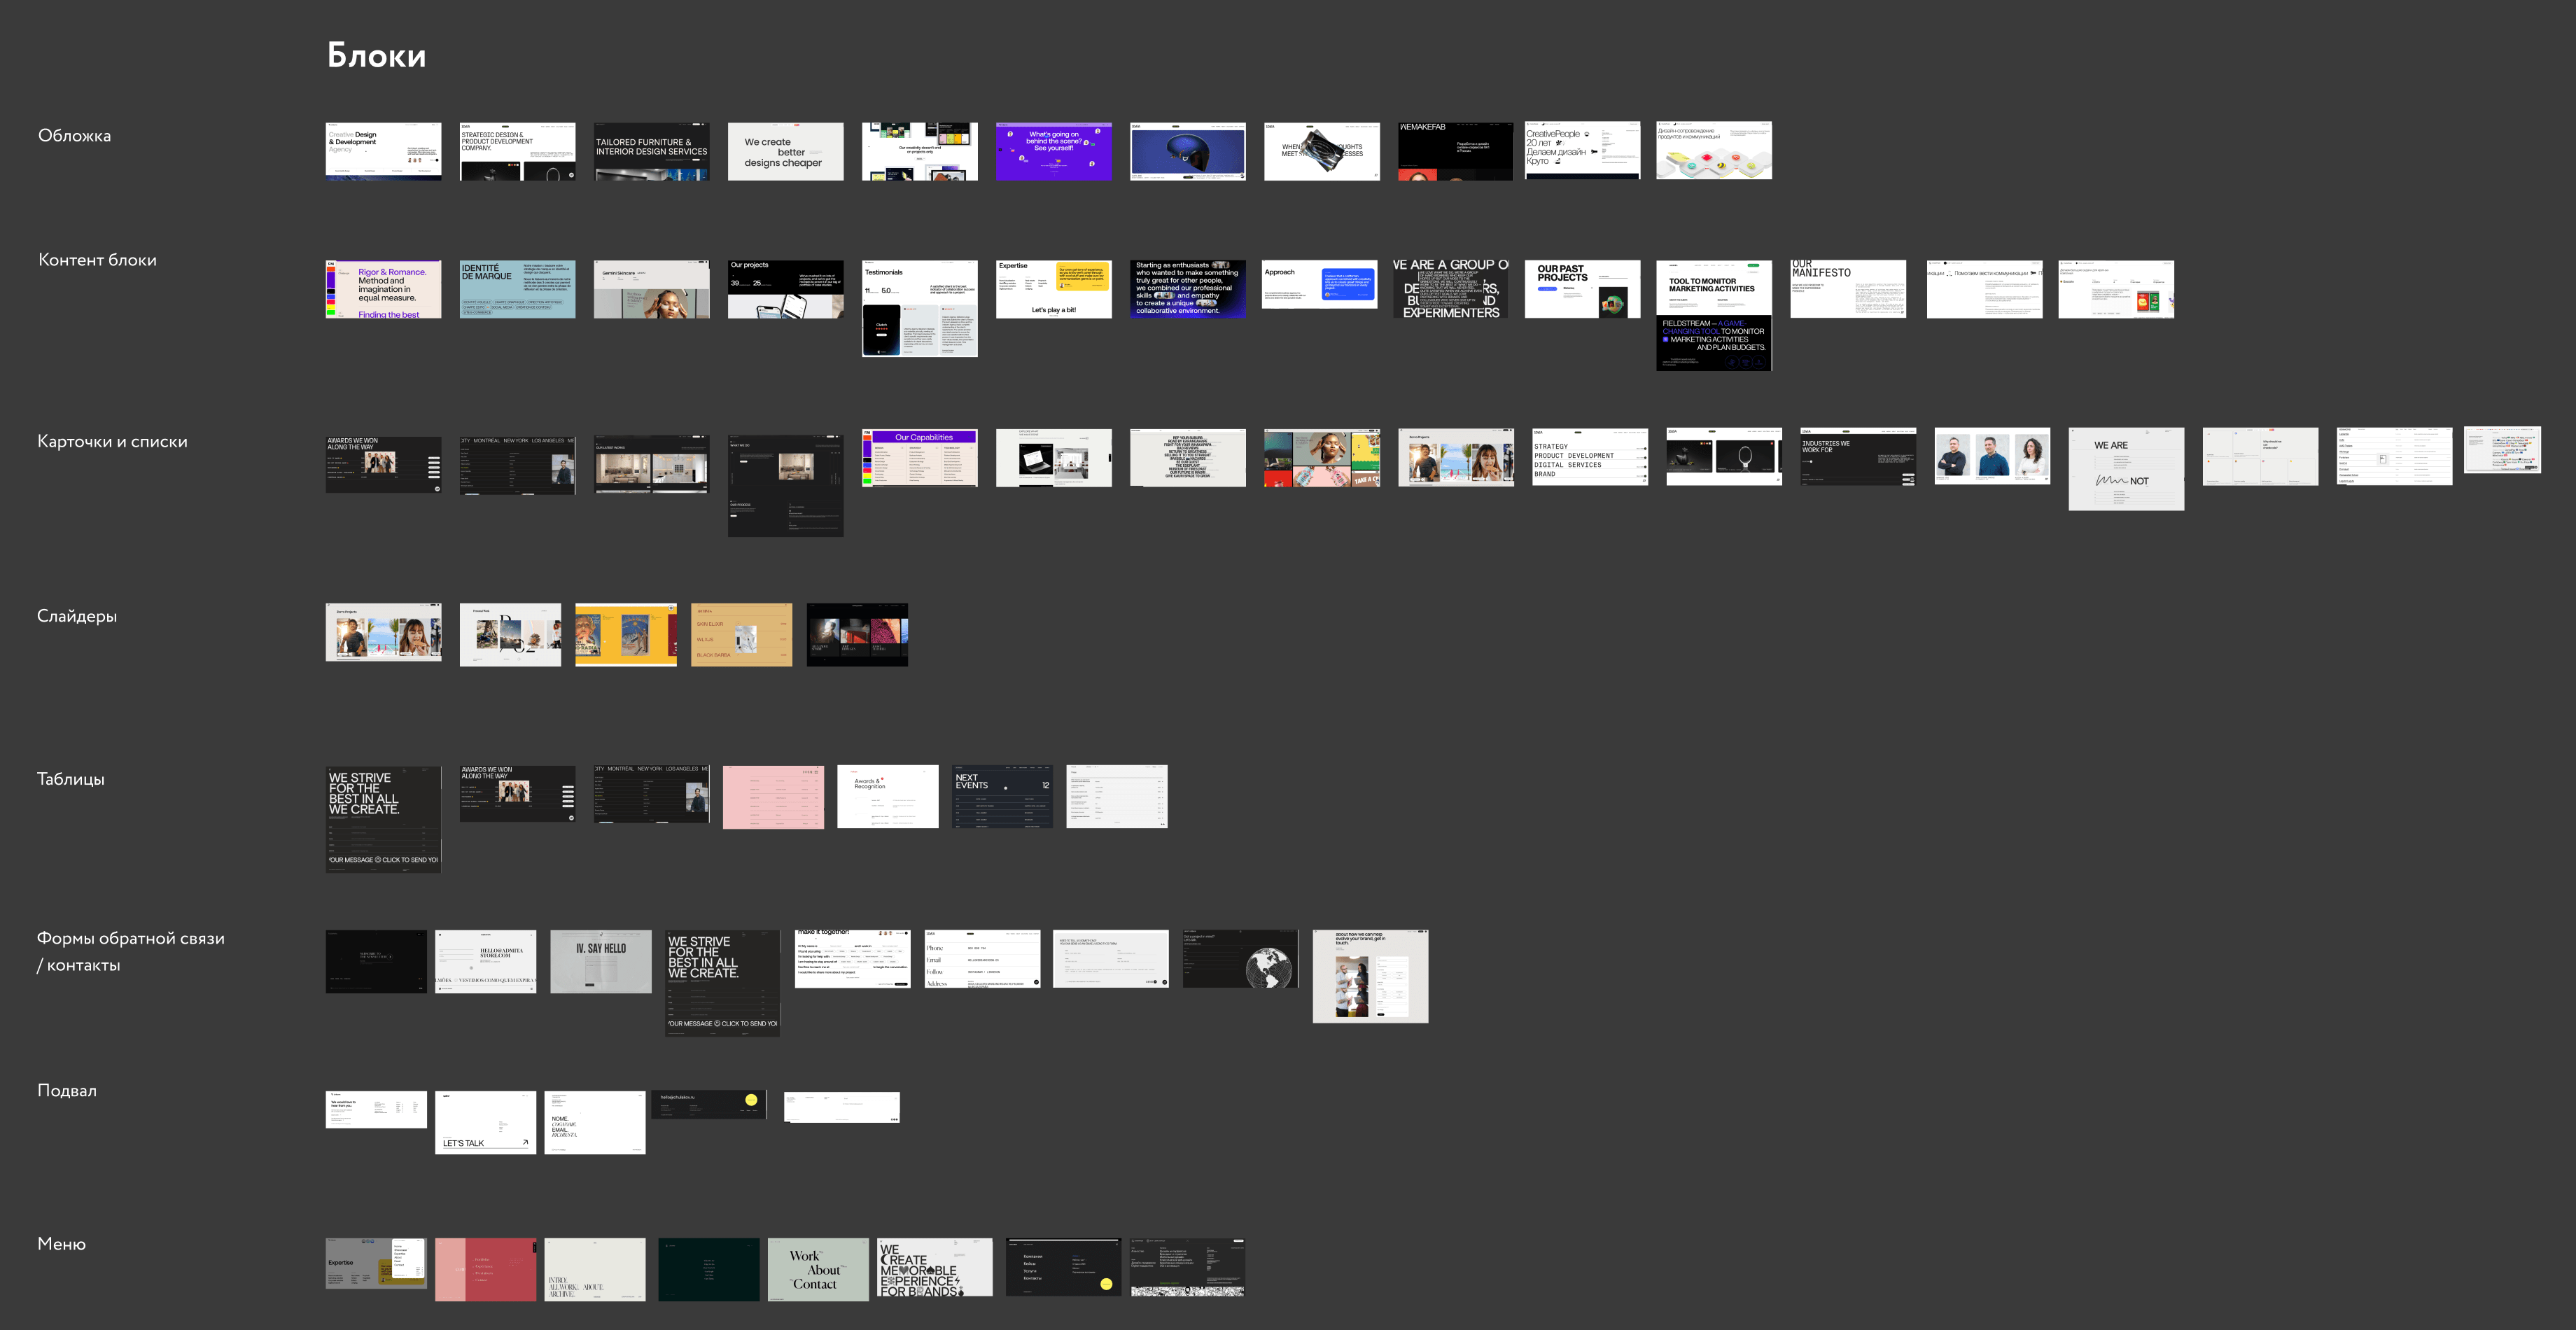Viewport: 2576px width, 1330px height.
Task: Open the yellow book covers slider thumbnail
Action: pos(625,634)
